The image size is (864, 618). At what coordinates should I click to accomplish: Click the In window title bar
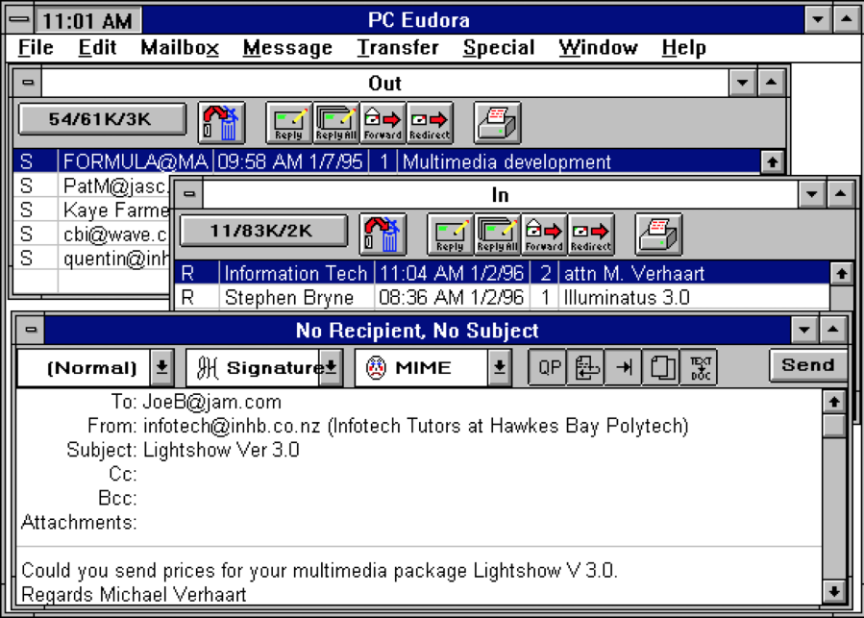click(500, 194)
